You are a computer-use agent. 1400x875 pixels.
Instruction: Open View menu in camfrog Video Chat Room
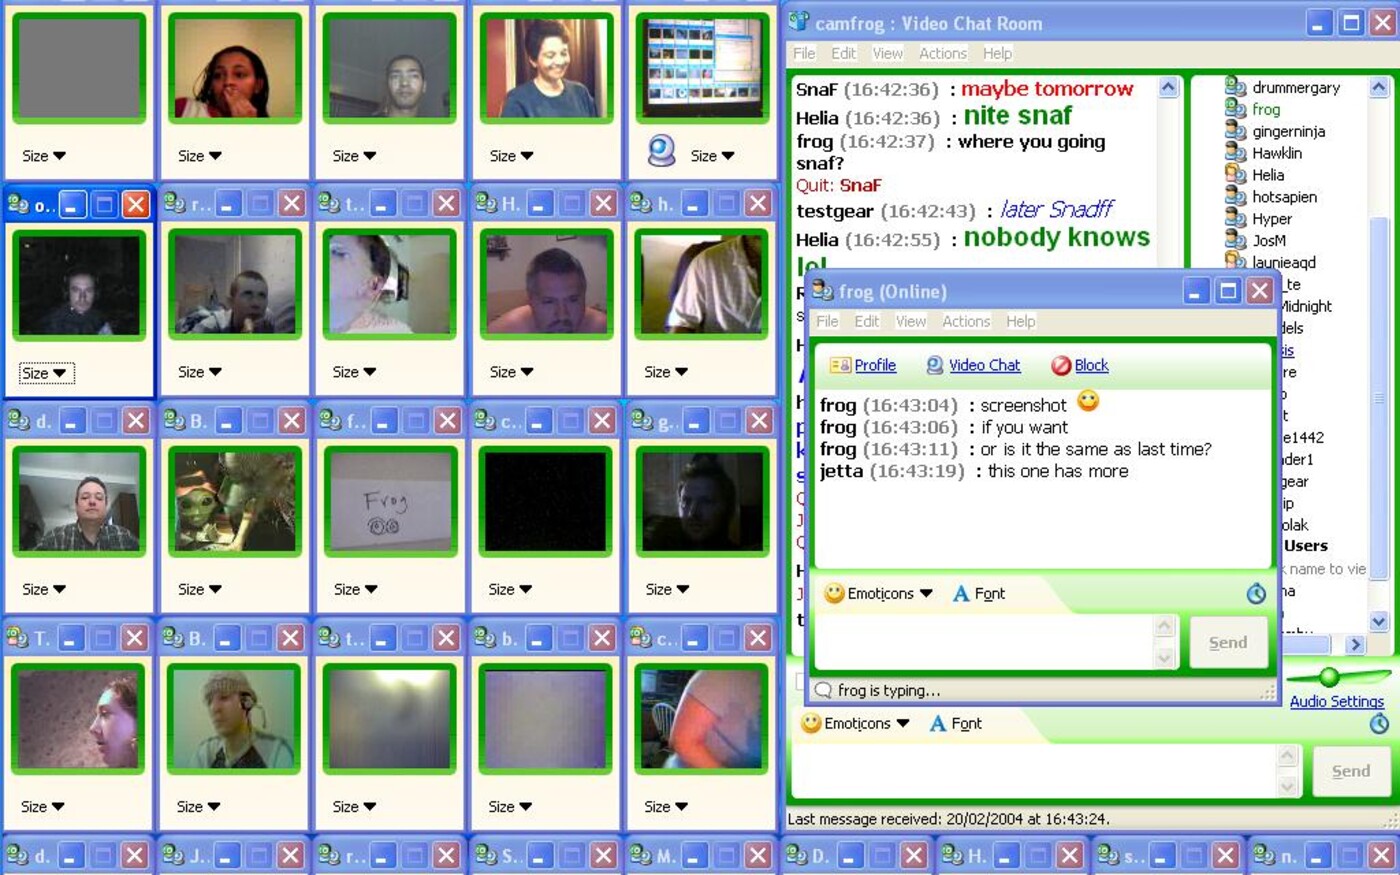click(x=887, y=53)
